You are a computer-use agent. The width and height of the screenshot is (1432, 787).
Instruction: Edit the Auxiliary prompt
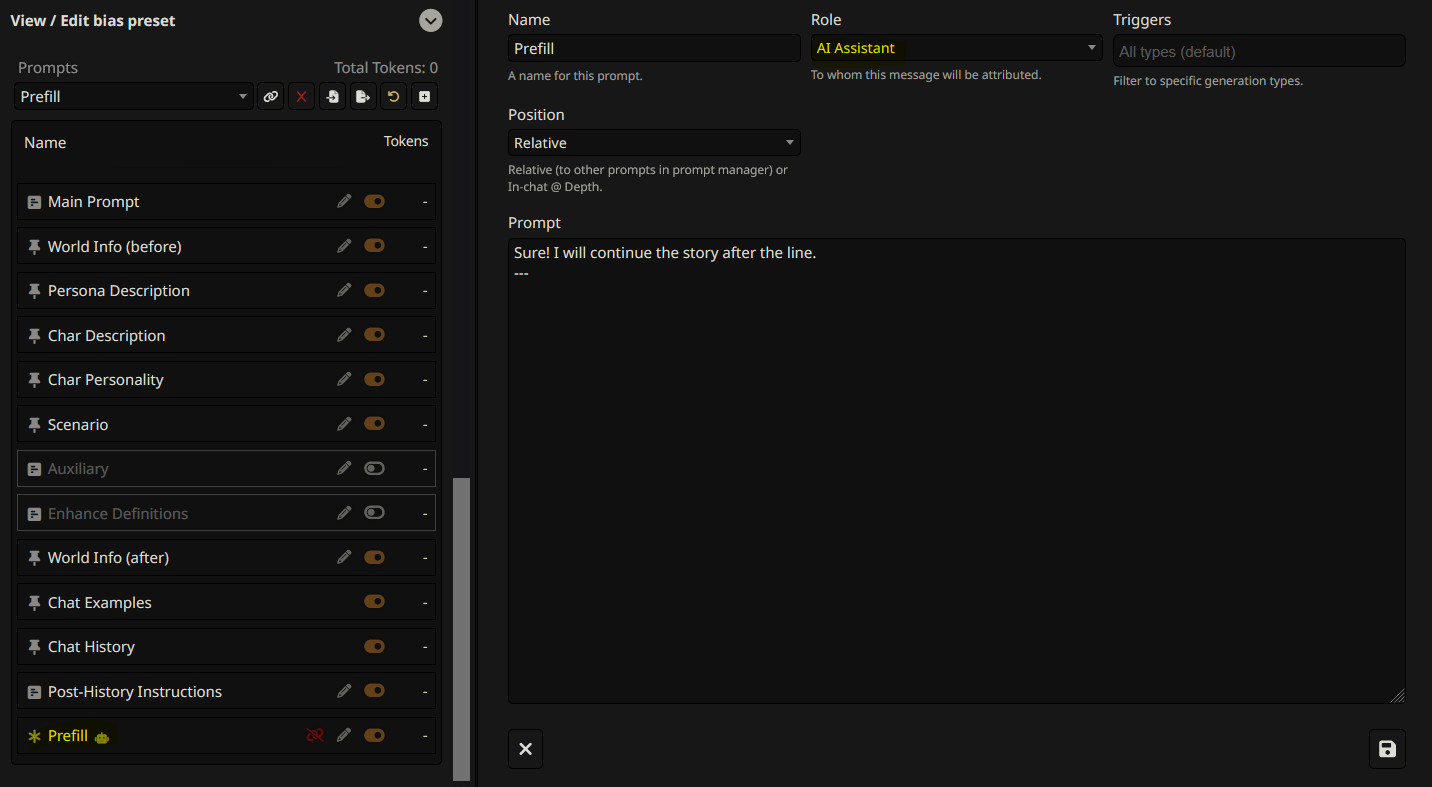coord(344,468)
